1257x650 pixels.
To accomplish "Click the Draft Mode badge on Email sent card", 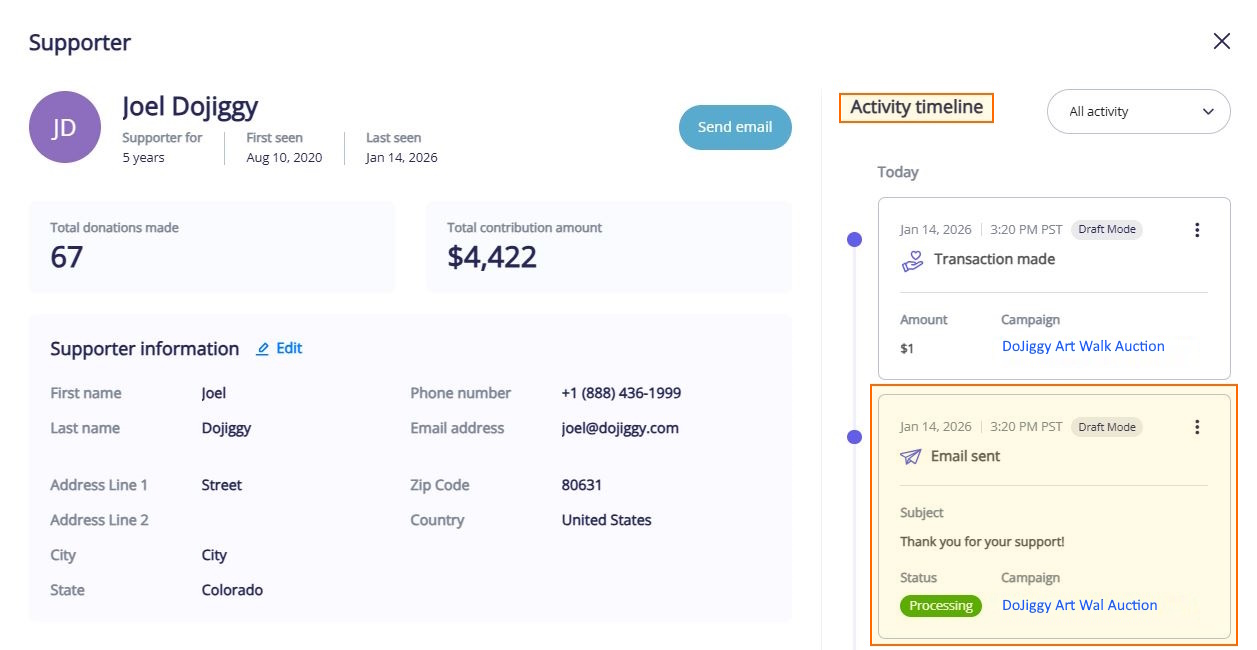I will [x=1107, y=427].
